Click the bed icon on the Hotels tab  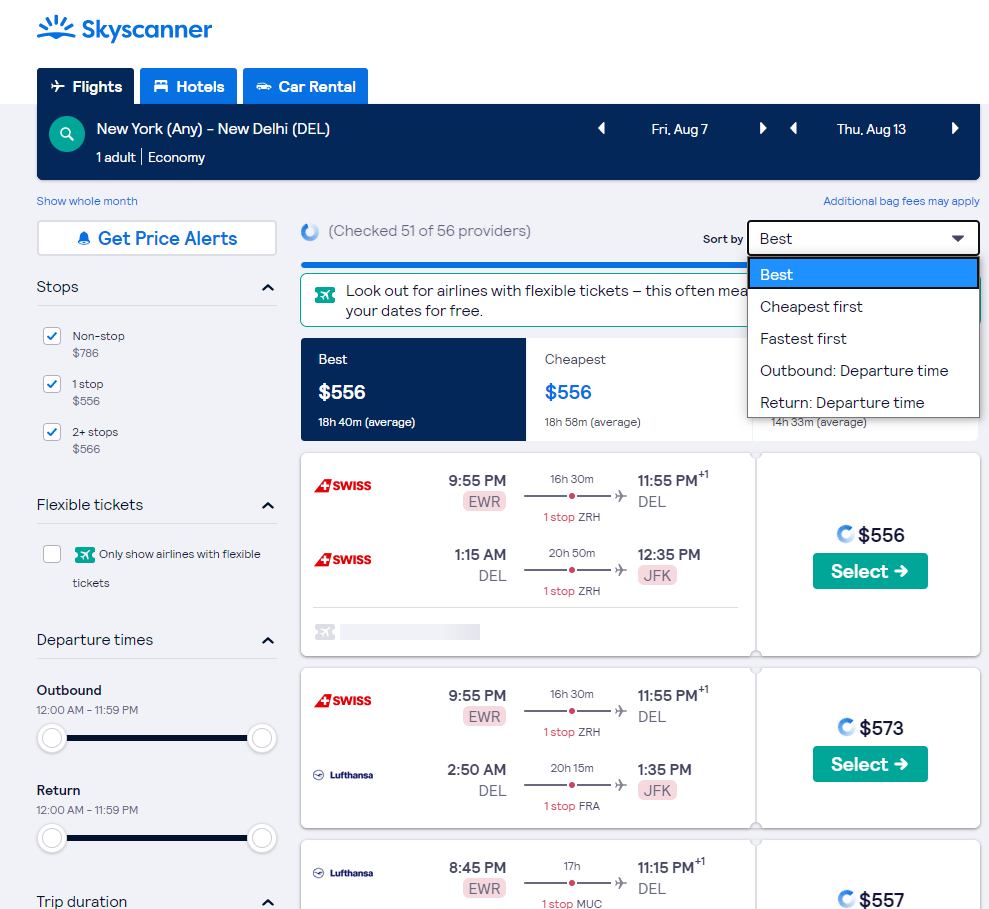click(161, 86)
